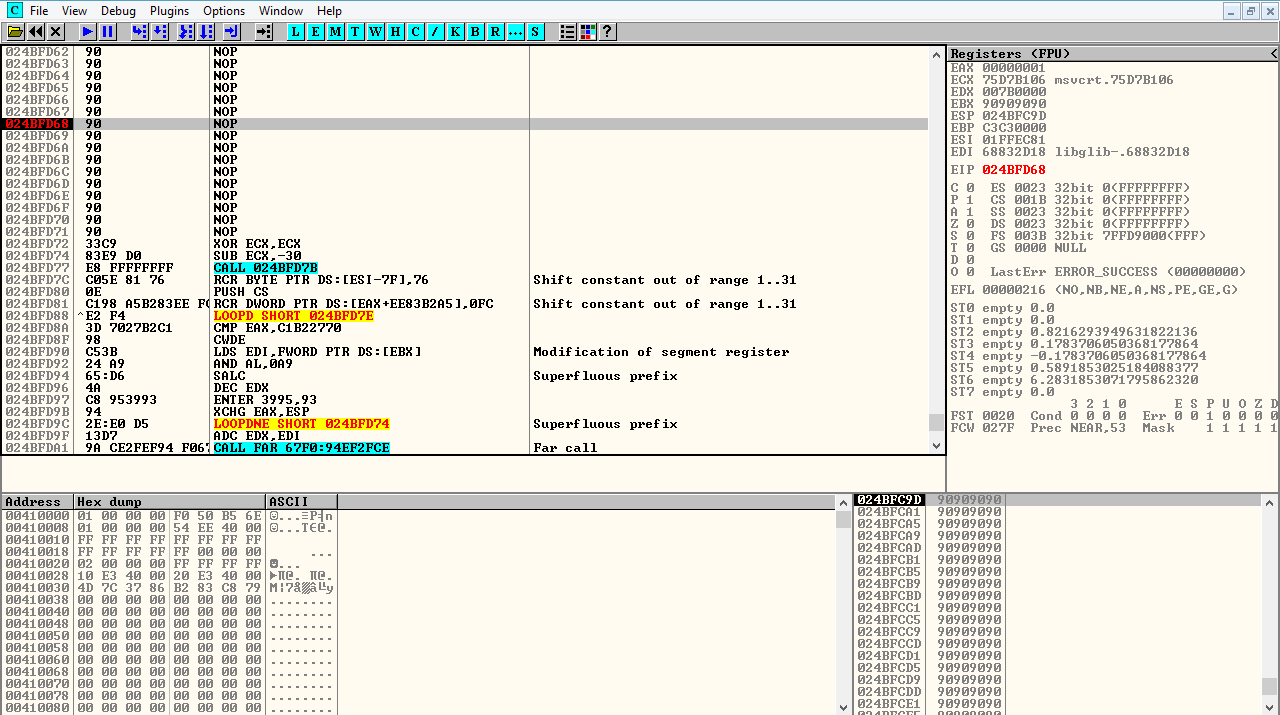1280x715 pixels.
Task: Open Call stack with K button
Action: pyautogui.click(x=456, y=32)
